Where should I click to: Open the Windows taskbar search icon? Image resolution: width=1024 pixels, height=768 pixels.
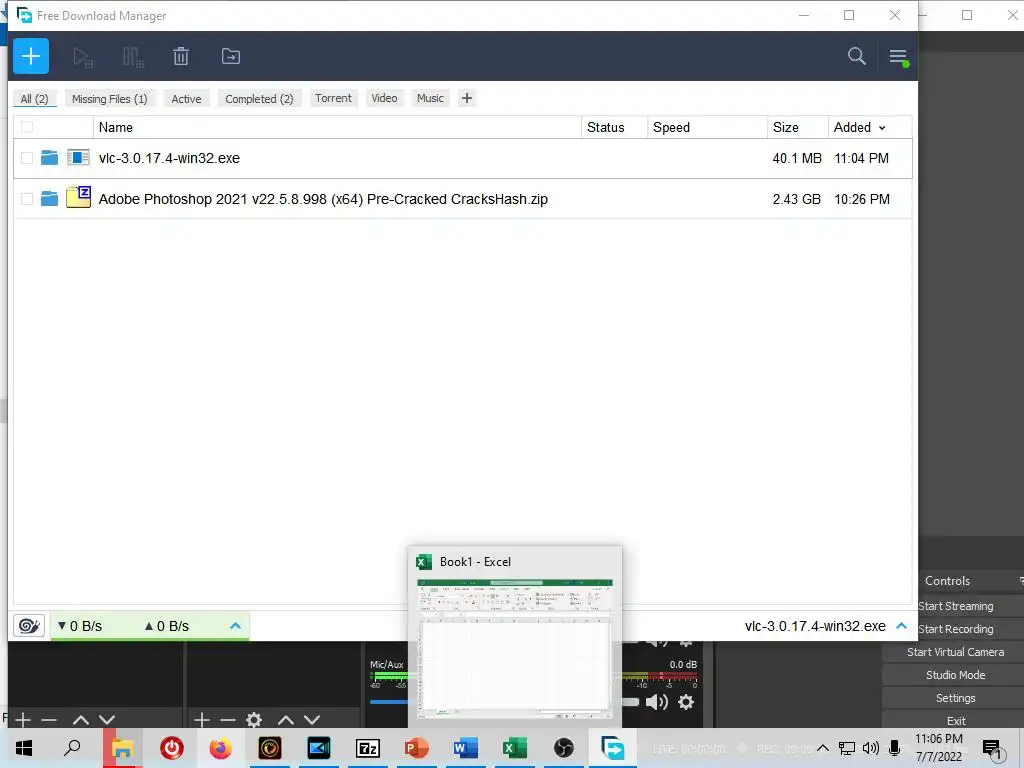[72, 748]
